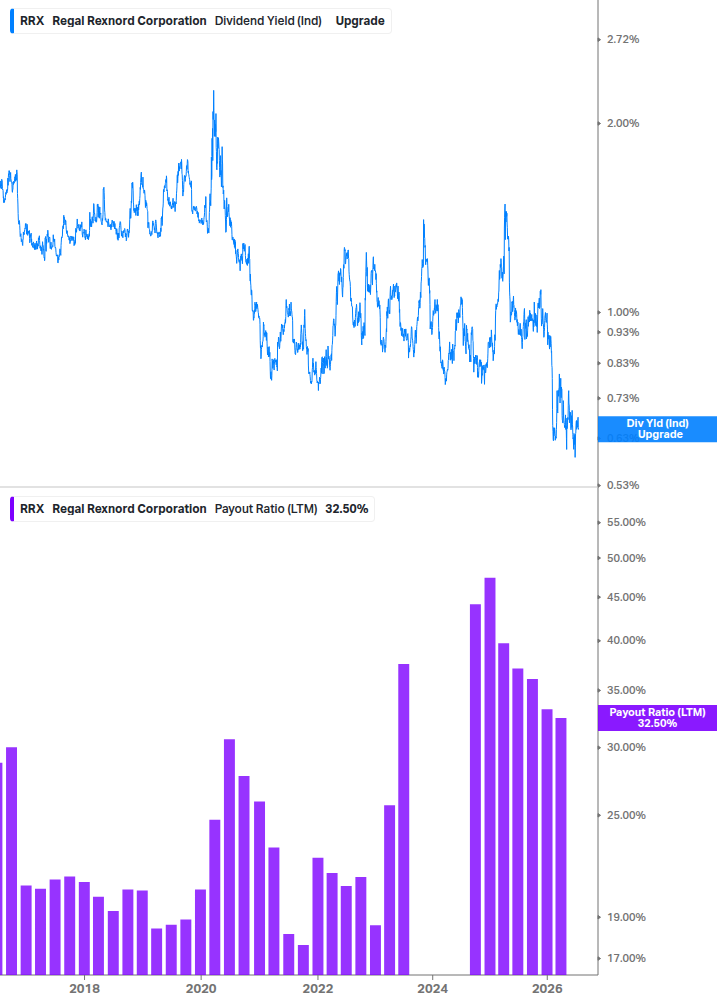Image resolution: width=717 pixels, height=1005 pixels.
Task: Click the 0.83% yield axis label
Action: click(x=623, y=363)
